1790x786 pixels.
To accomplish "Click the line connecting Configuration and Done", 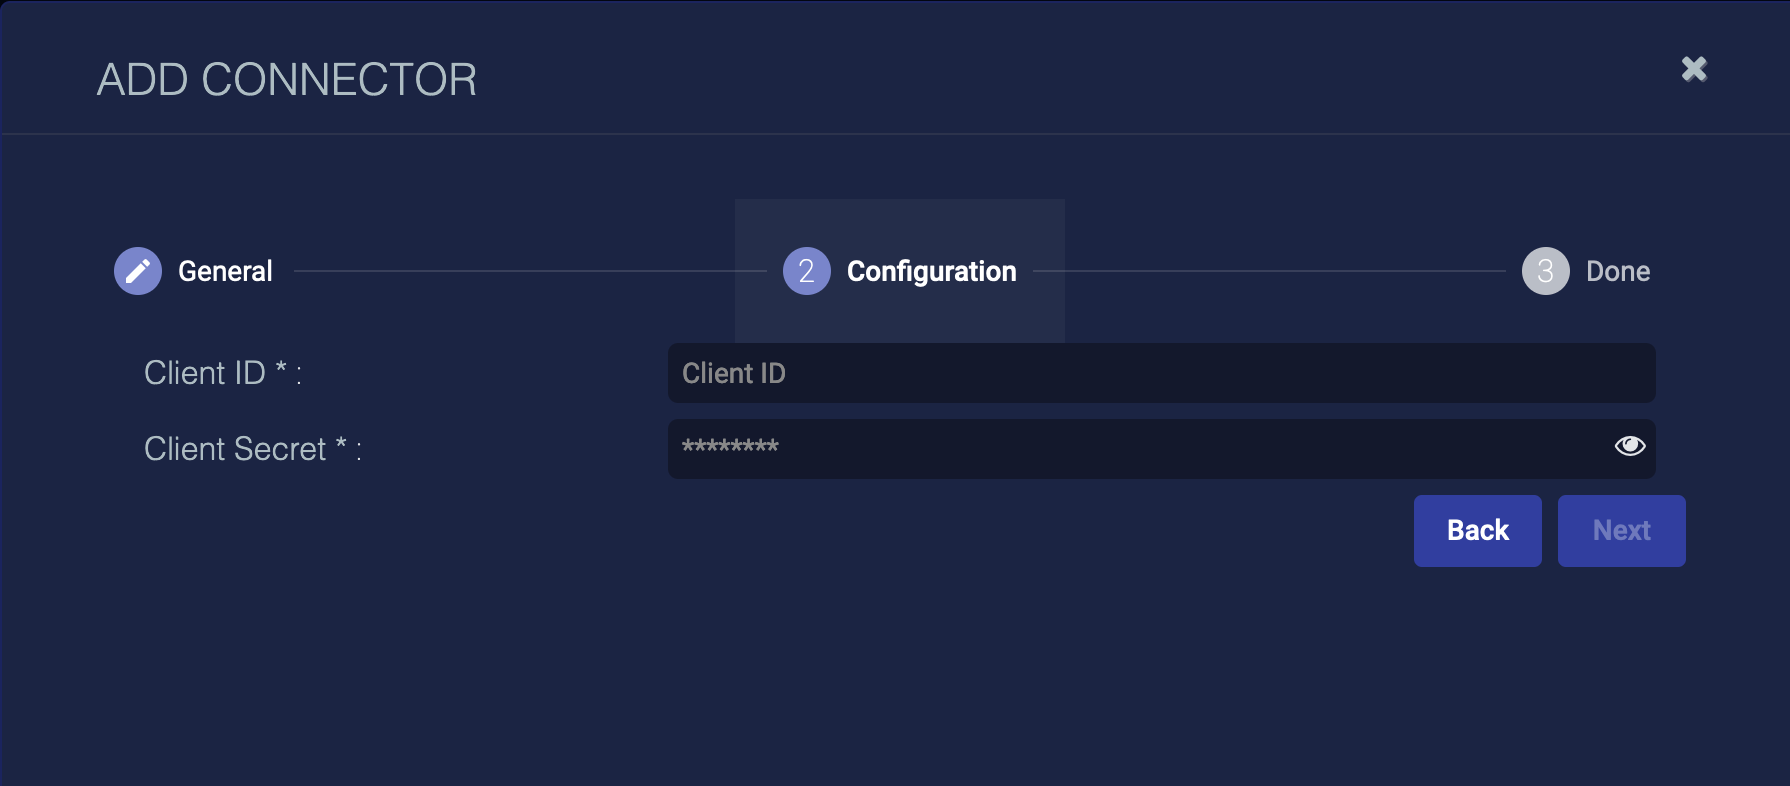I will coord(1268,271).
